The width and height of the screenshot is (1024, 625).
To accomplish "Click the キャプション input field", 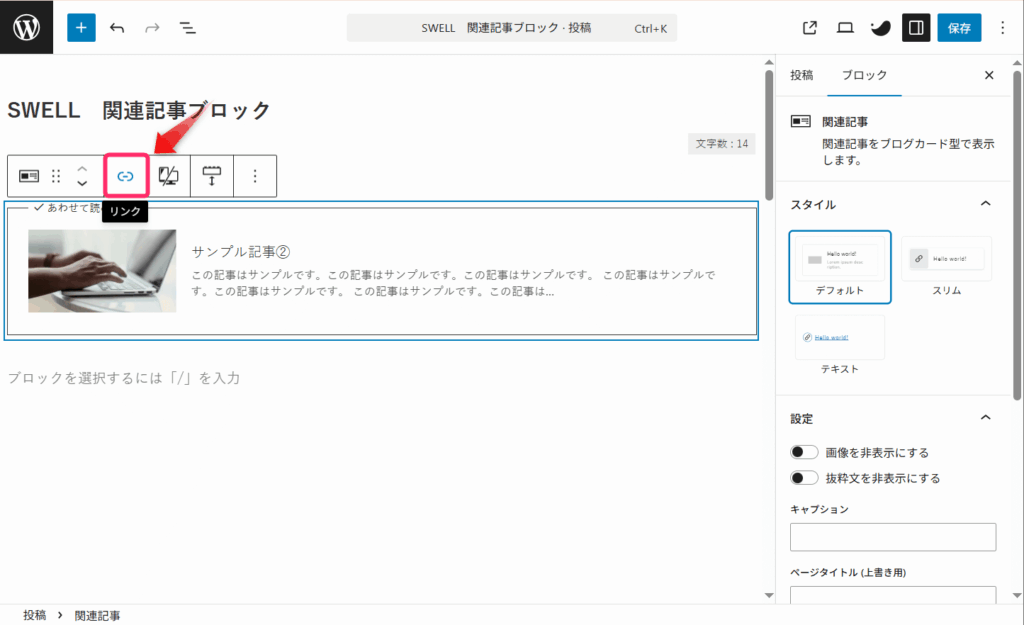I will 893,537.
